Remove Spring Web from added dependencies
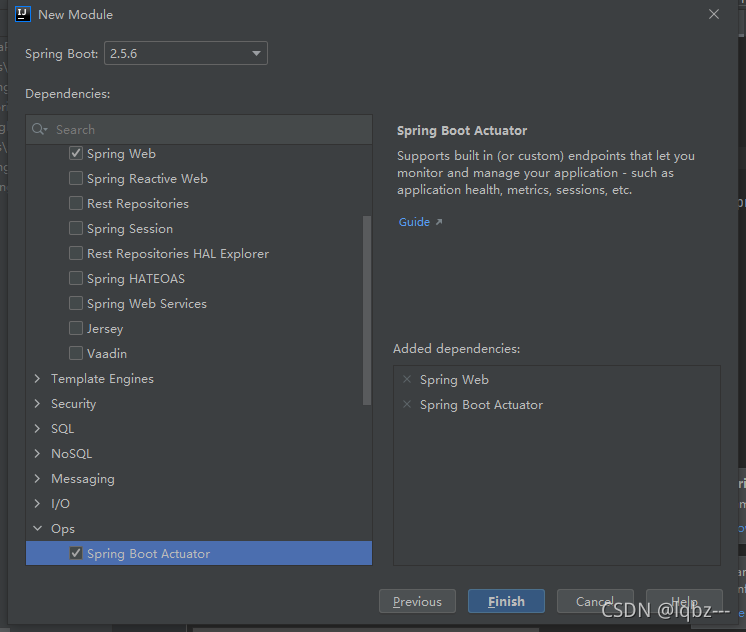Screen dimensions: 746x632 tap(407, 379)
